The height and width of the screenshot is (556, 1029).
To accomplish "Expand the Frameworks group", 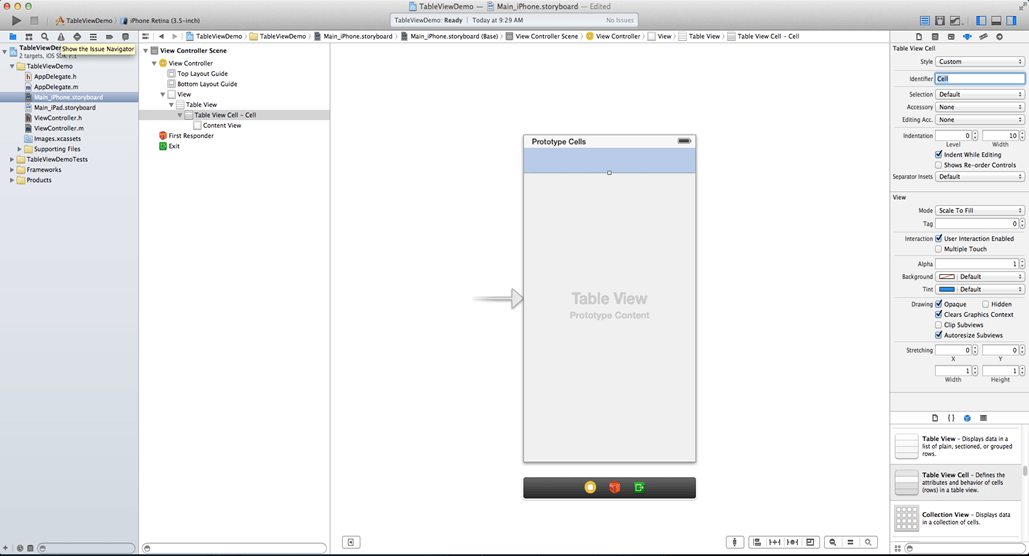I will (12, 169).
